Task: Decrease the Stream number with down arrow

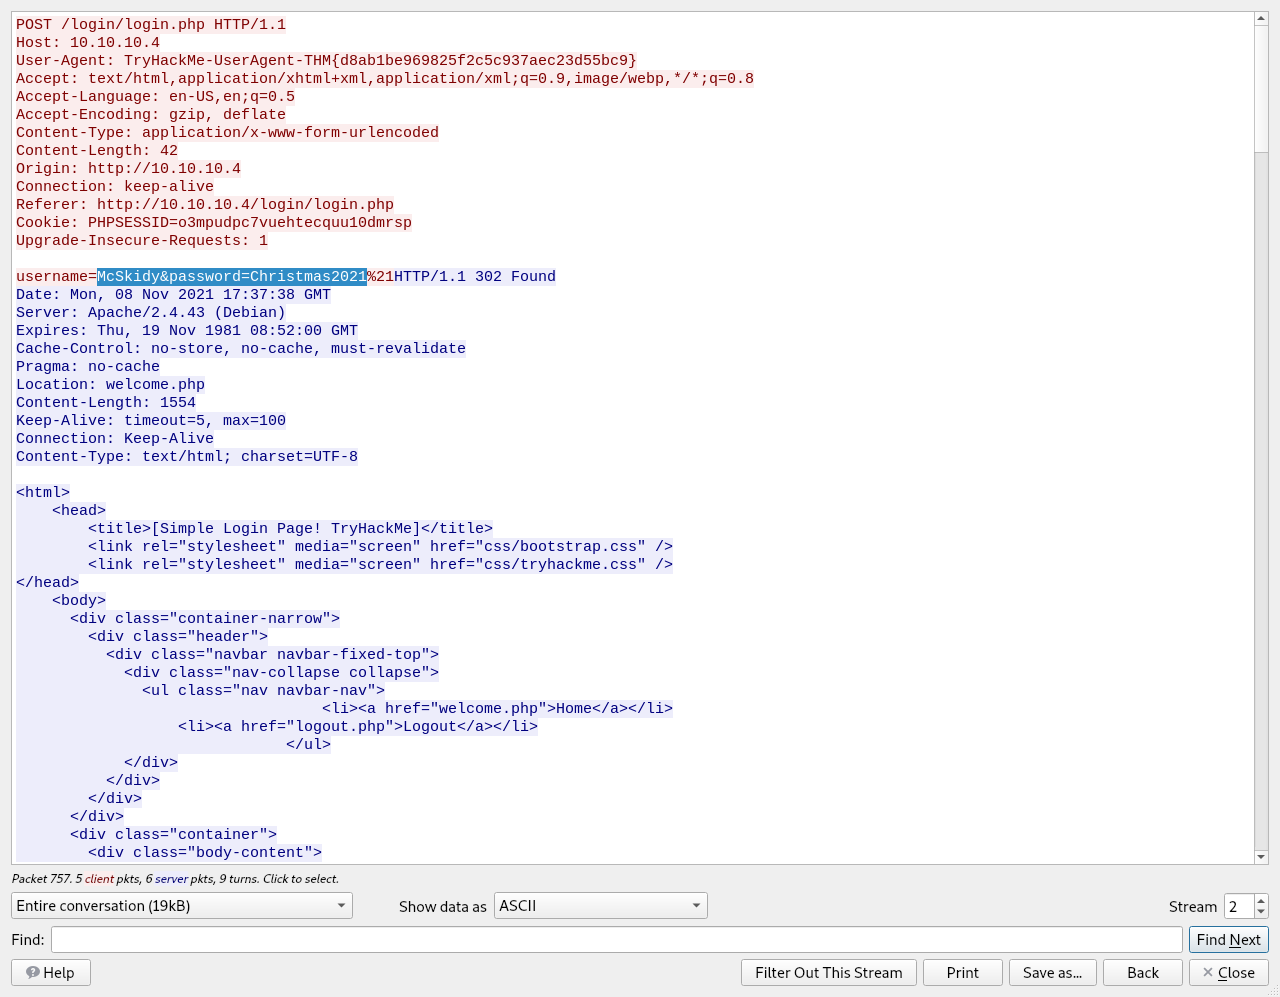Action: coord(1261,912)
